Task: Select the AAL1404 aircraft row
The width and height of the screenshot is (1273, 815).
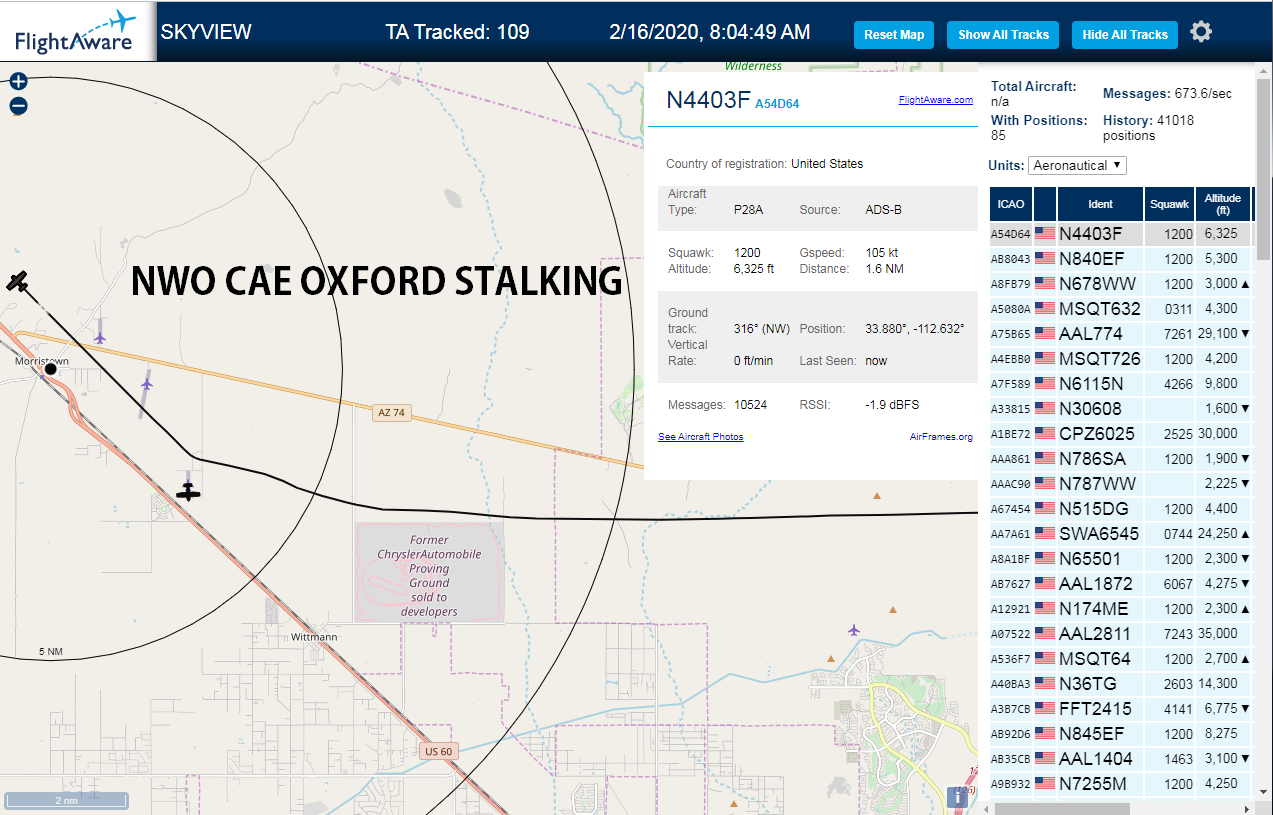Action: point(1120,759)
